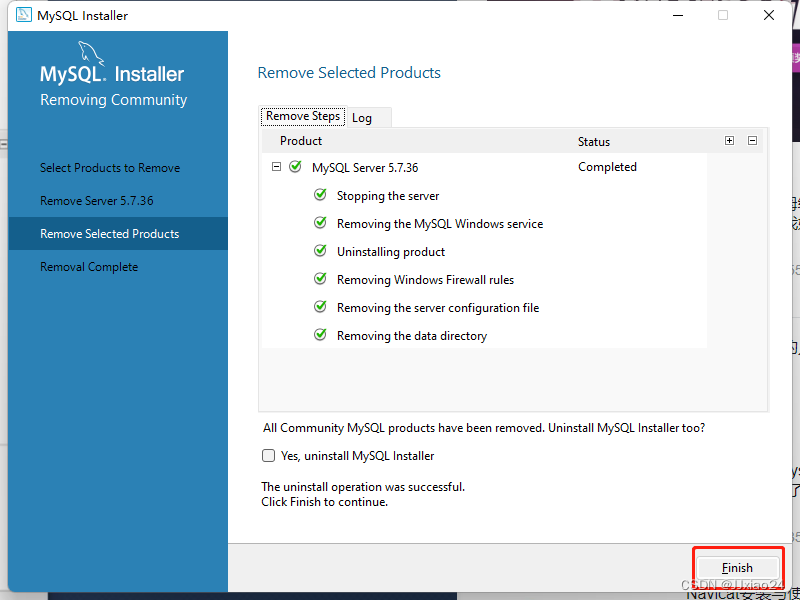
Task: Click the Finish button
Action: coord(737,567)
